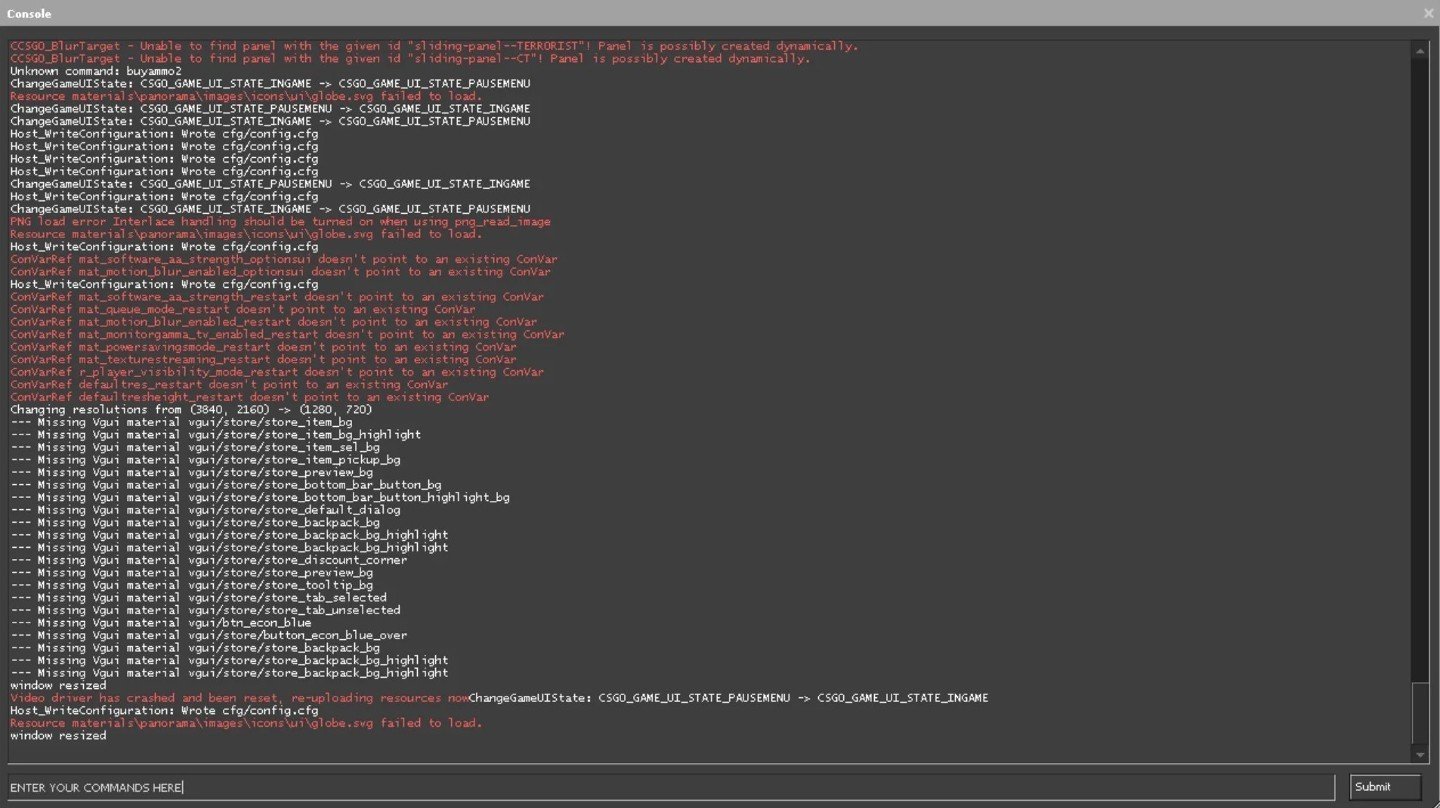1440x808 pixels.
Task: Click the 'mat_motion_blur_enabled_restart' line
Action: pos(273,322)
